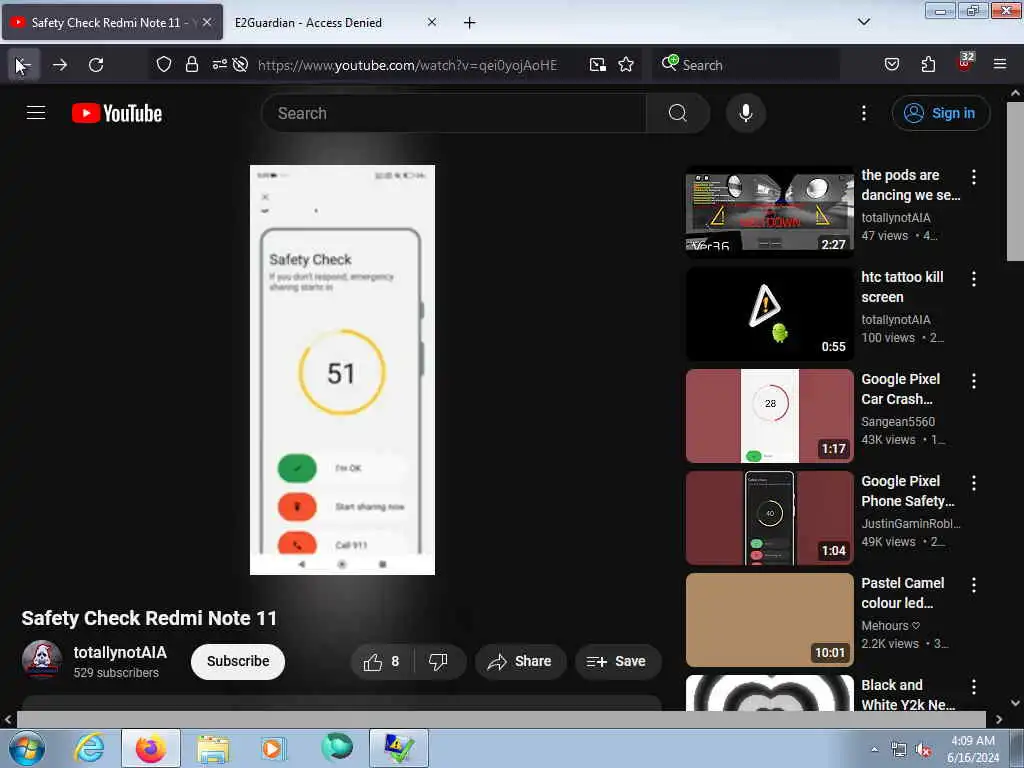
Task: Sign in to YouTube
Action: (940, 113)
